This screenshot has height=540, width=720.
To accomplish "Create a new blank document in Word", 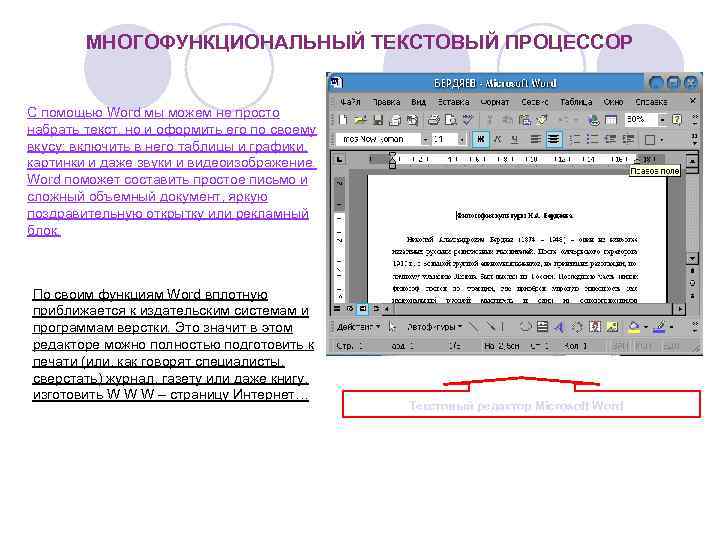I will coord(343,120).
